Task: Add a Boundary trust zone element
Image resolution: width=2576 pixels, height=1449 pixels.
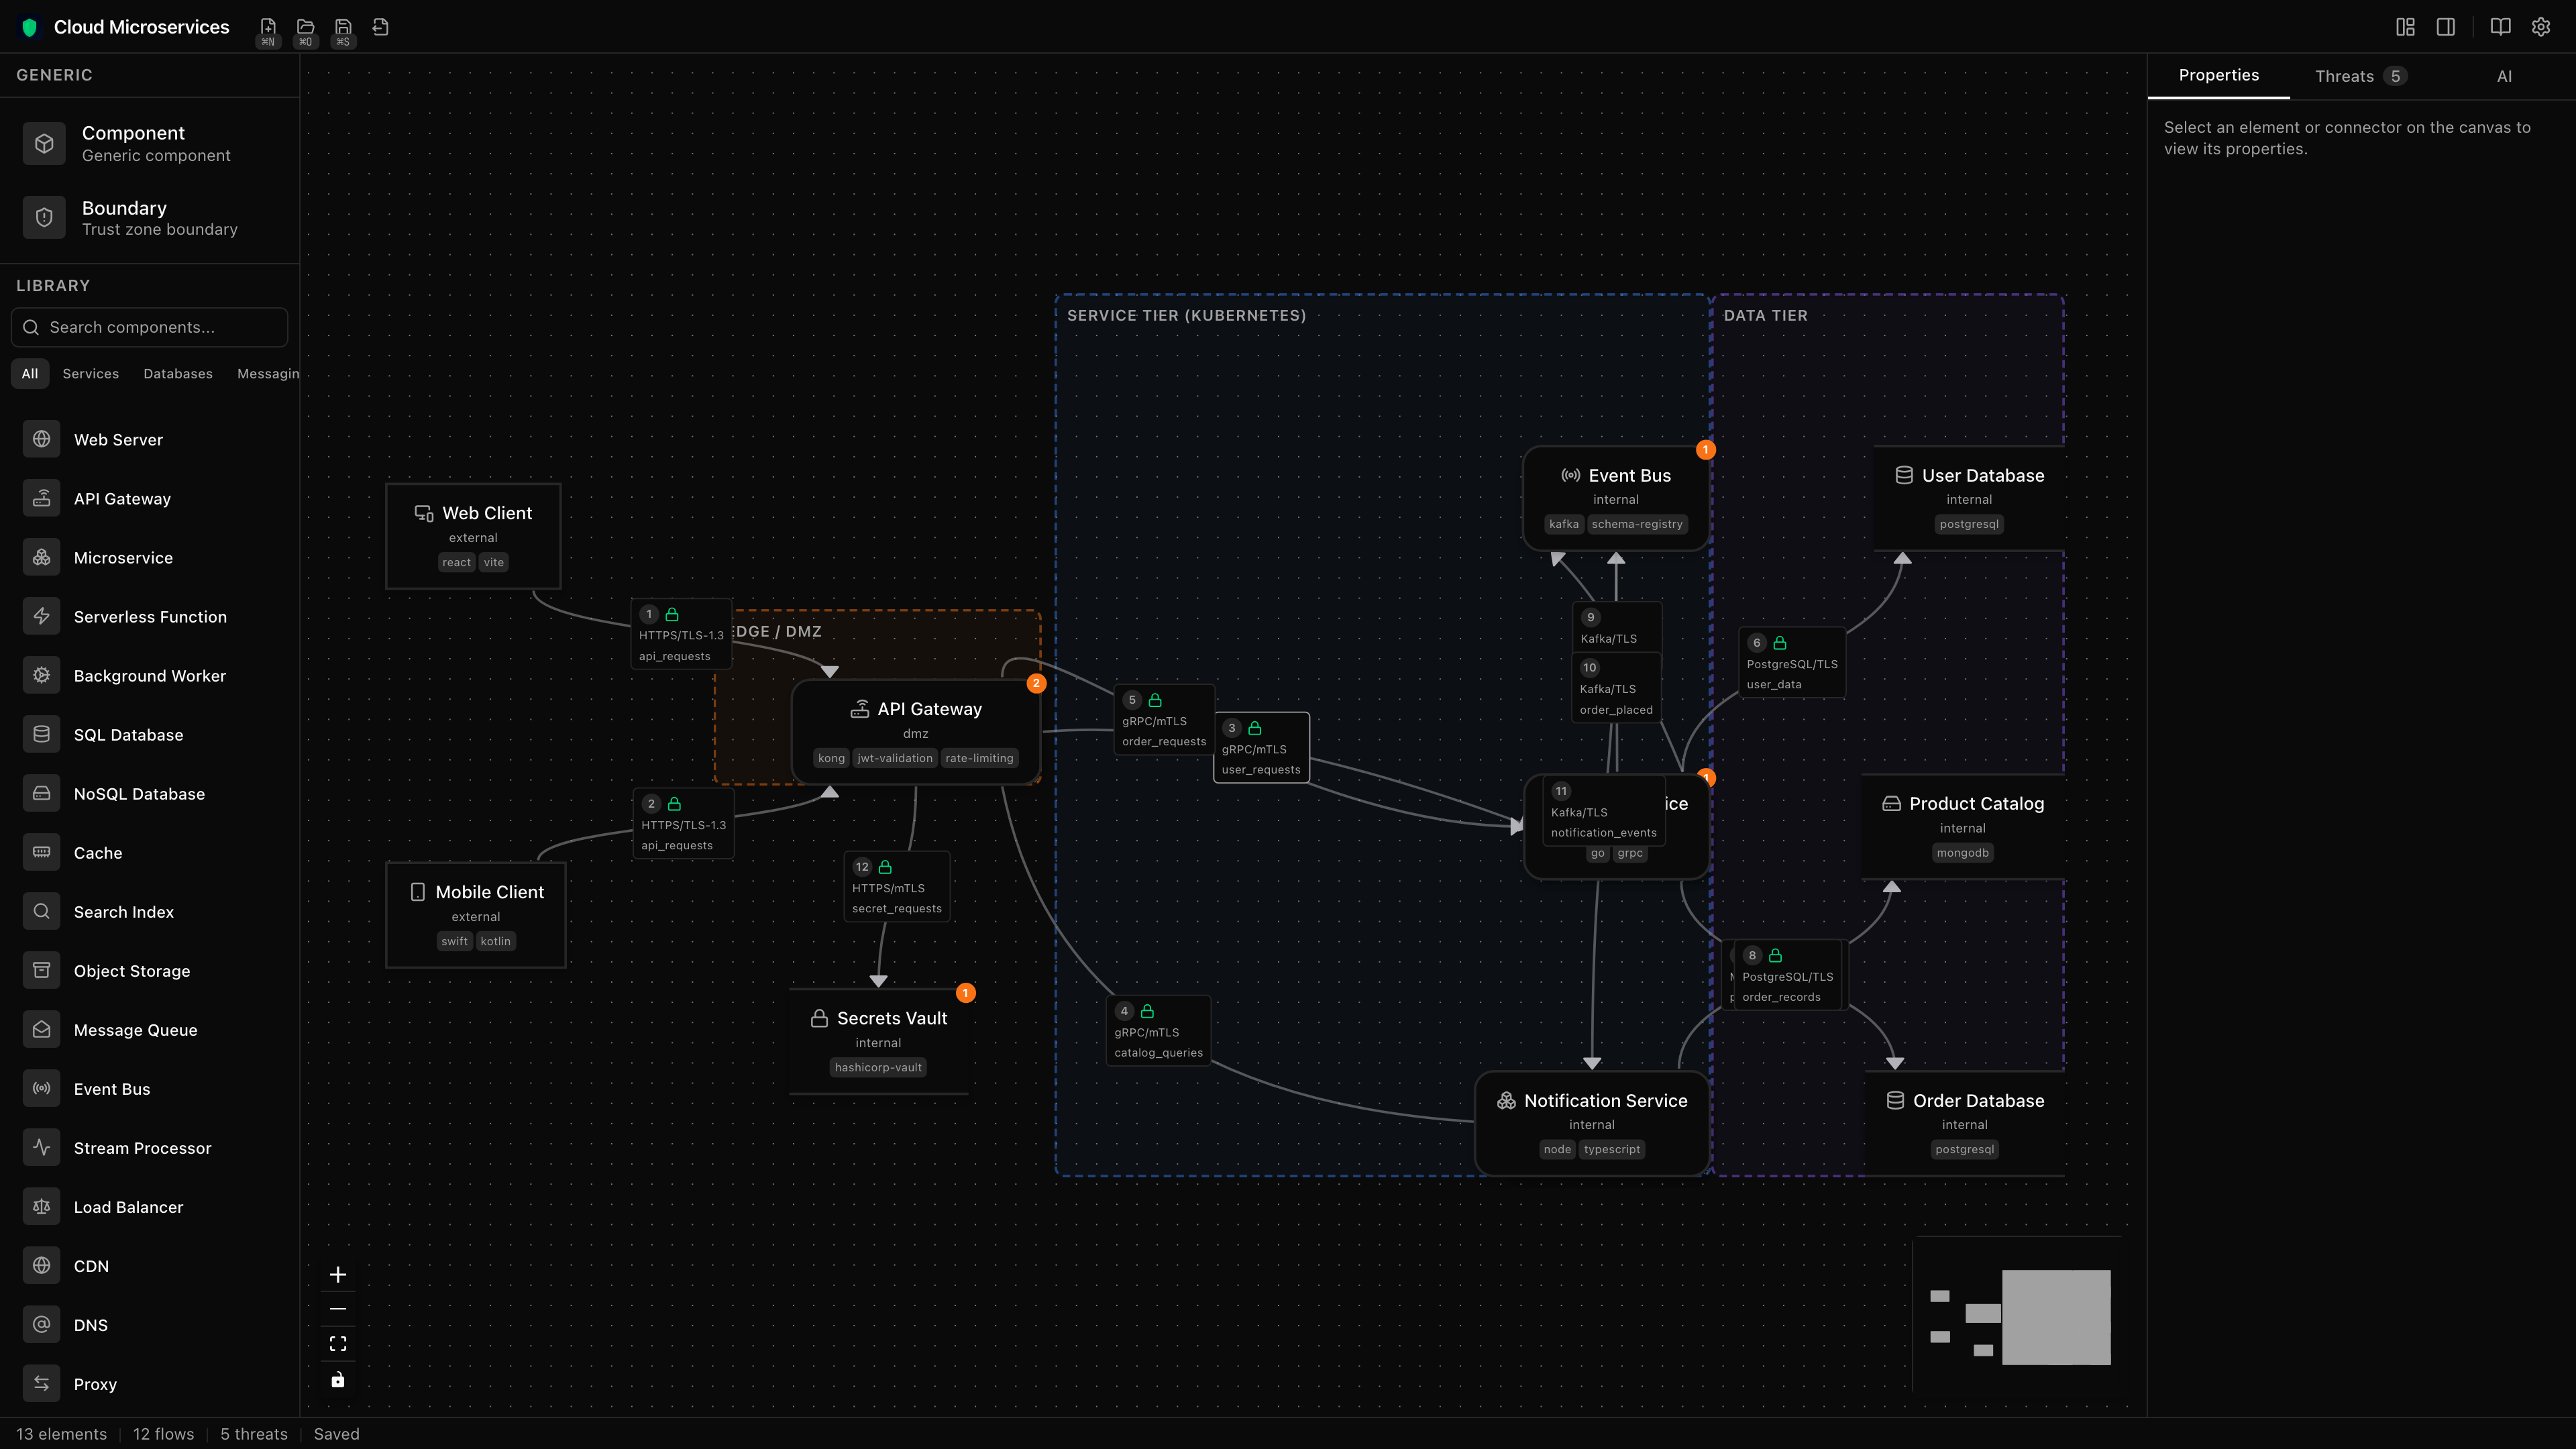Action: (x=150, y=217)
